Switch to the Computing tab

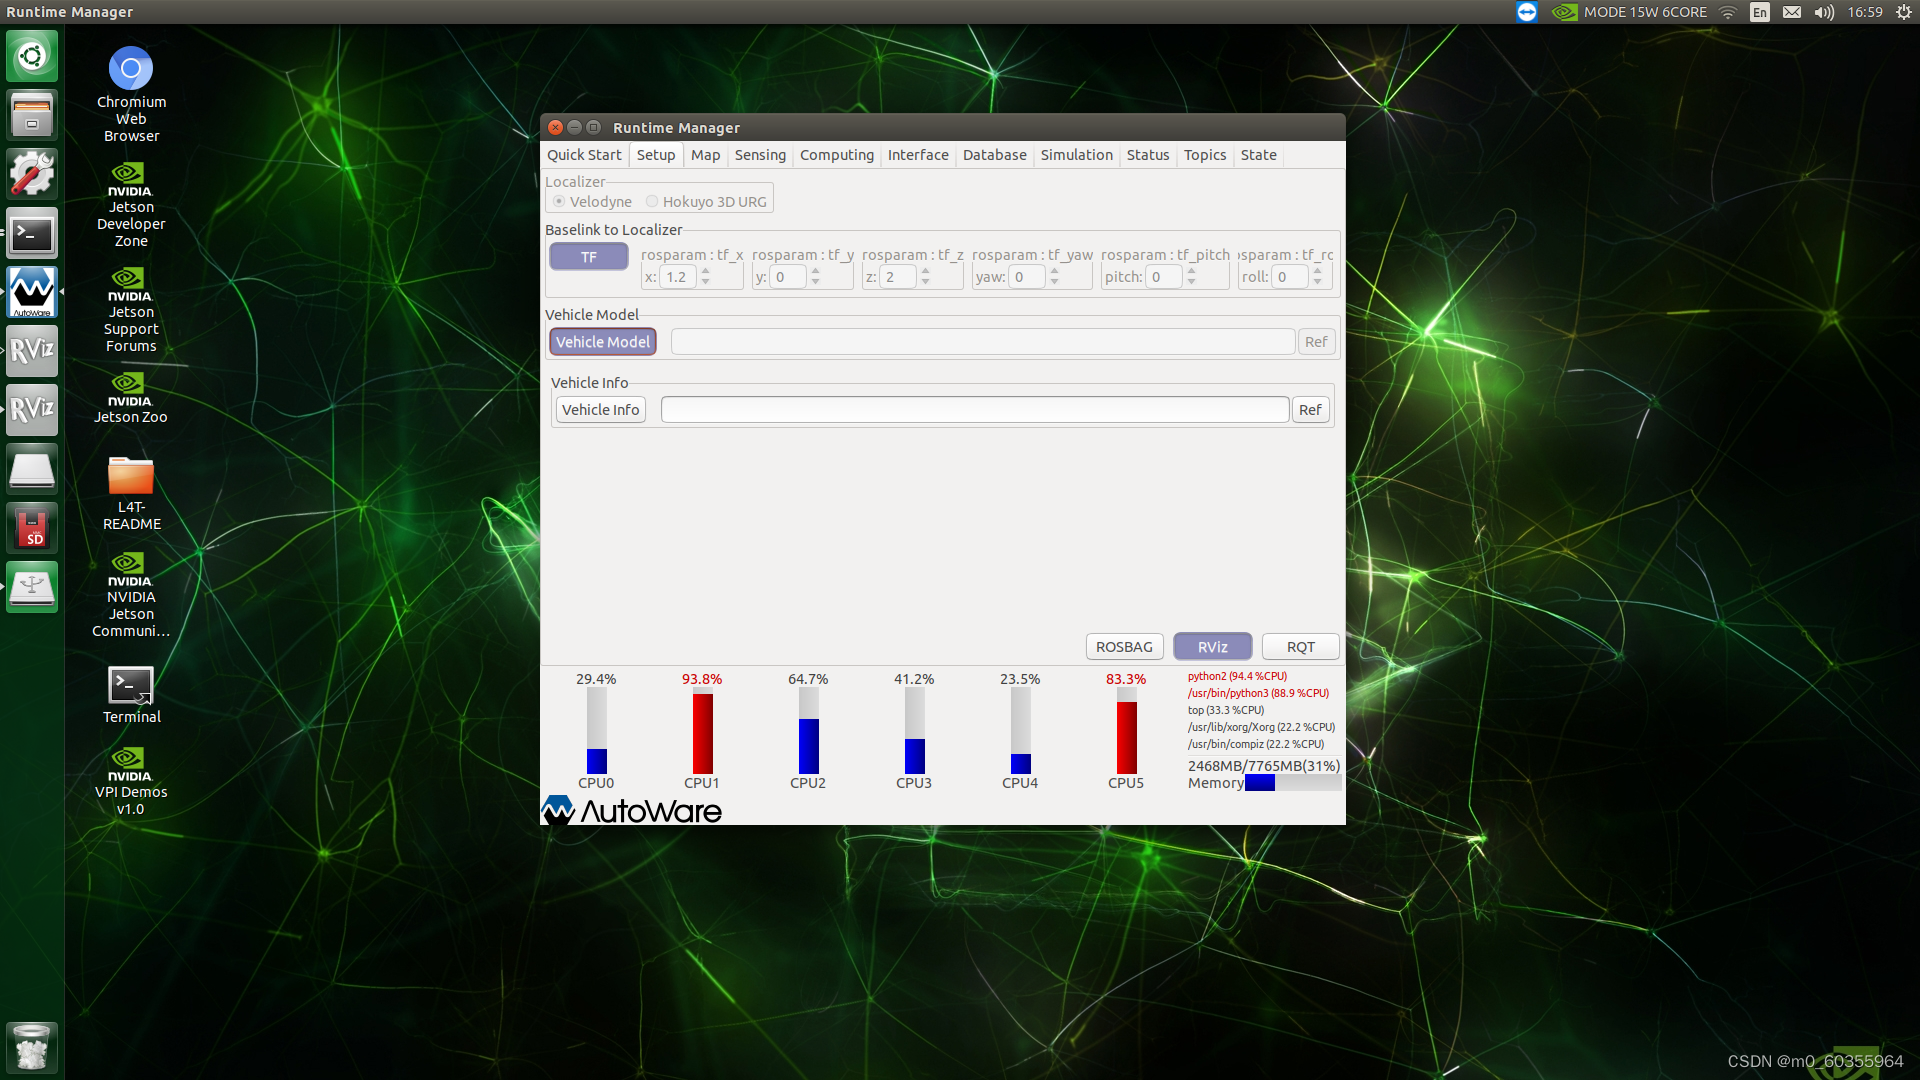pos(836,155)
